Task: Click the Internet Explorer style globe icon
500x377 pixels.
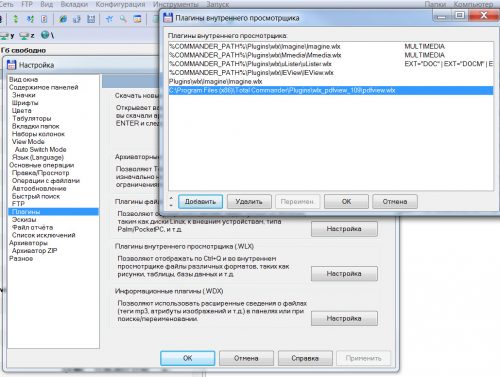Action: [62, 19]
